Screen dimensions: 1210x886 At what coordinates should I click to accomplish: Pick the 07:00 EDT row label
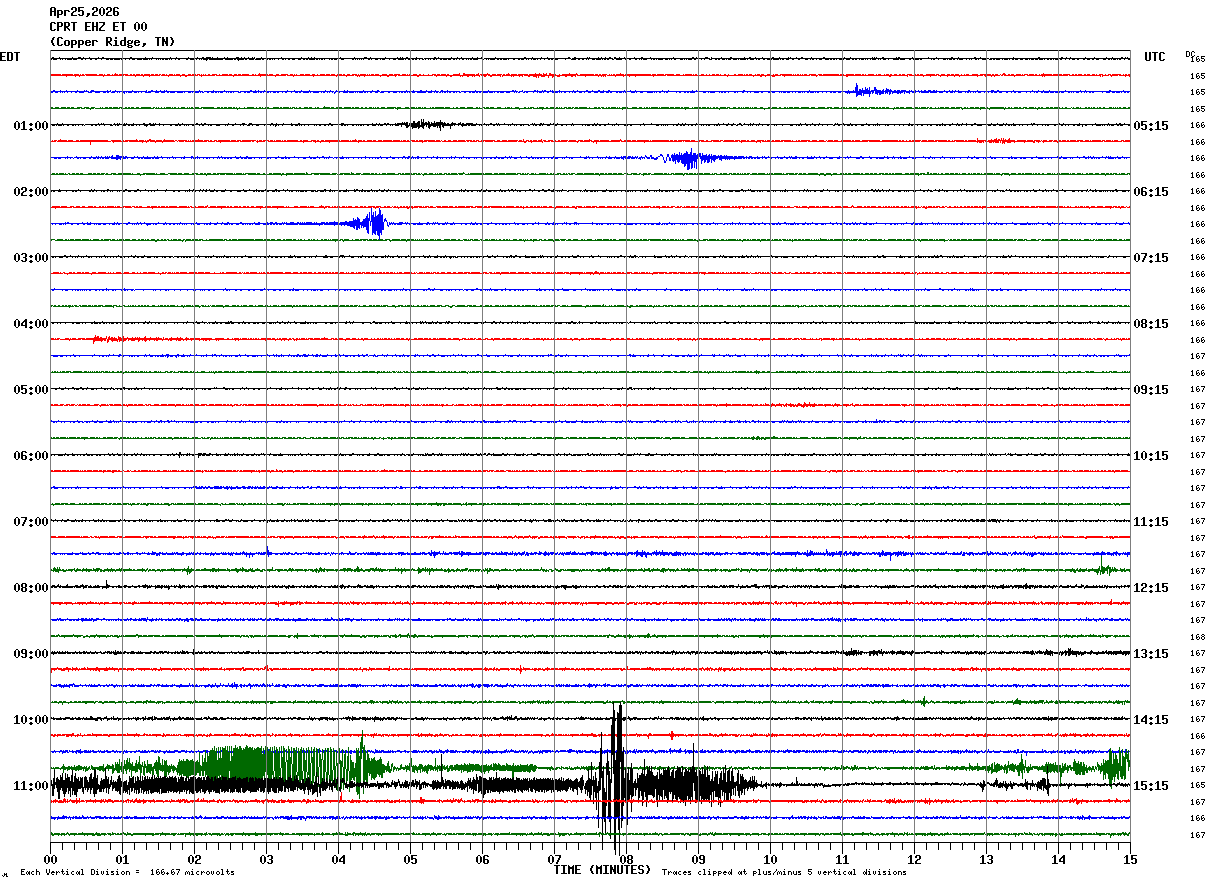[30, 522]
